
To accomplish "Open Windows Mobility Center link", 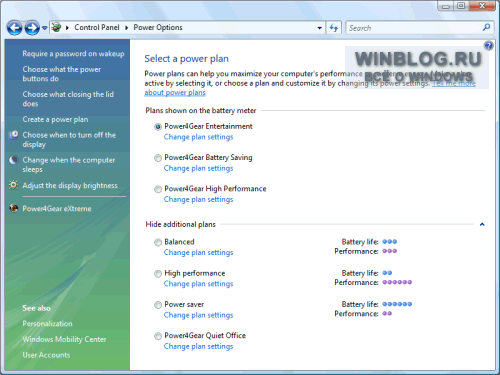I will [x=64, y=339].
